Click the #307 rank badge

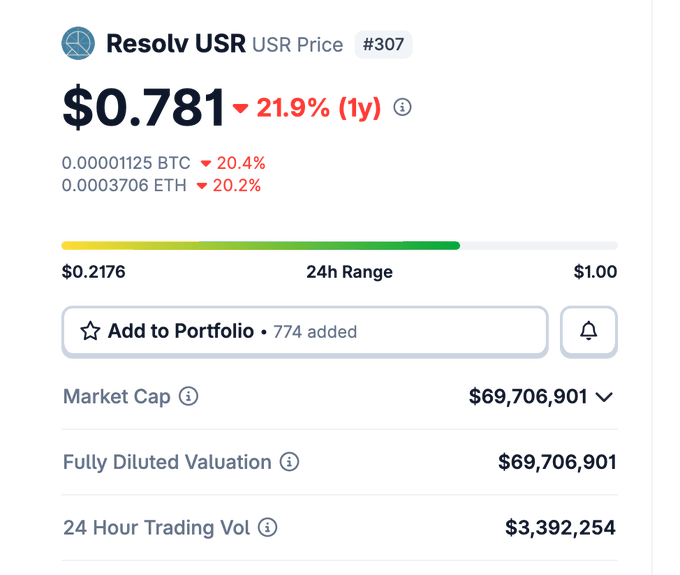(x=383, y=45)
